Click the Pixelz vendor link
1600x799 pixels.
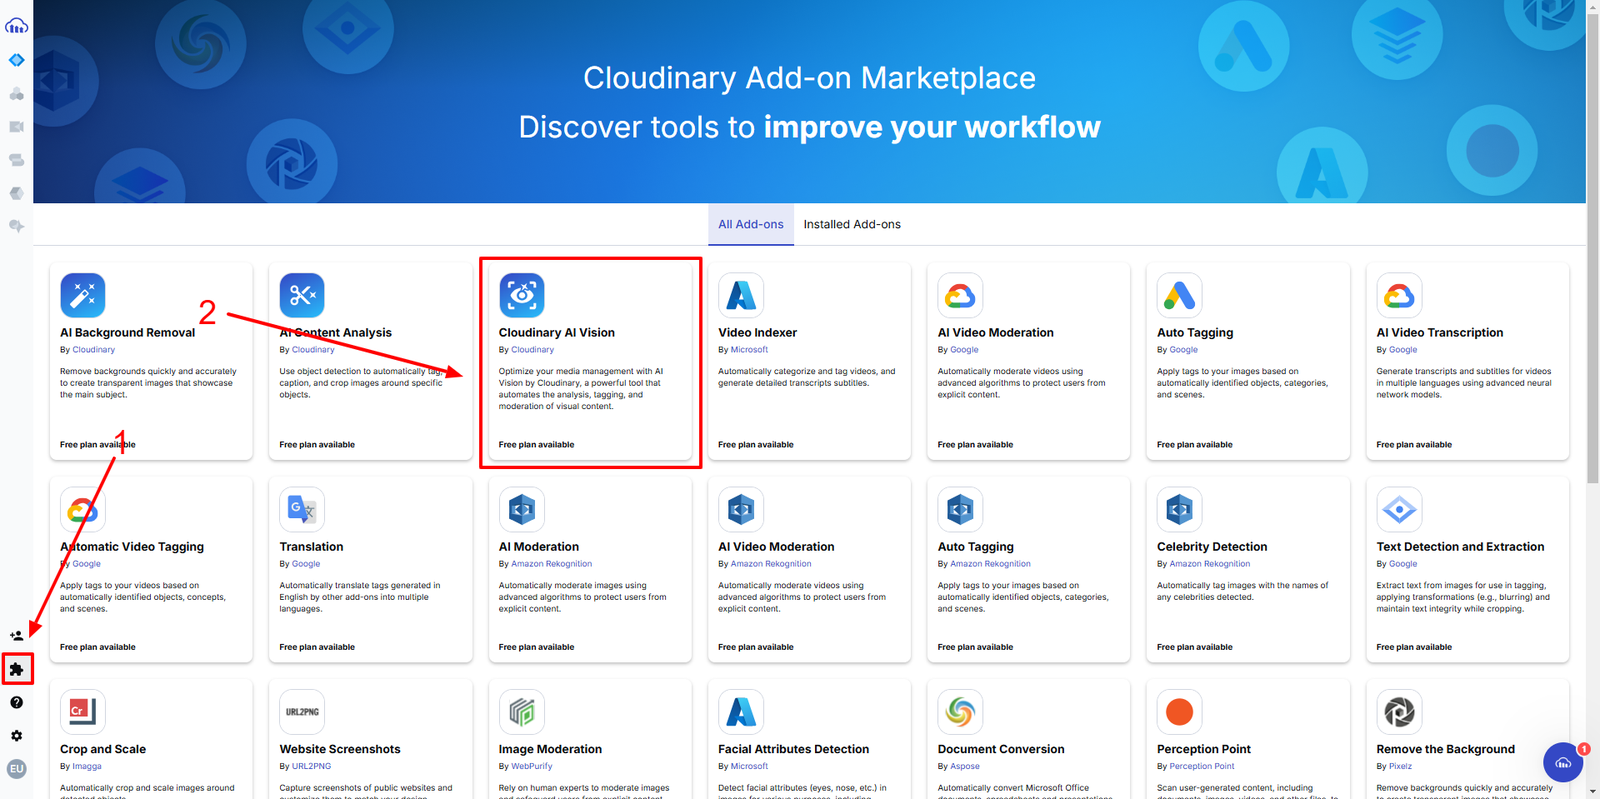point(1400,766)
